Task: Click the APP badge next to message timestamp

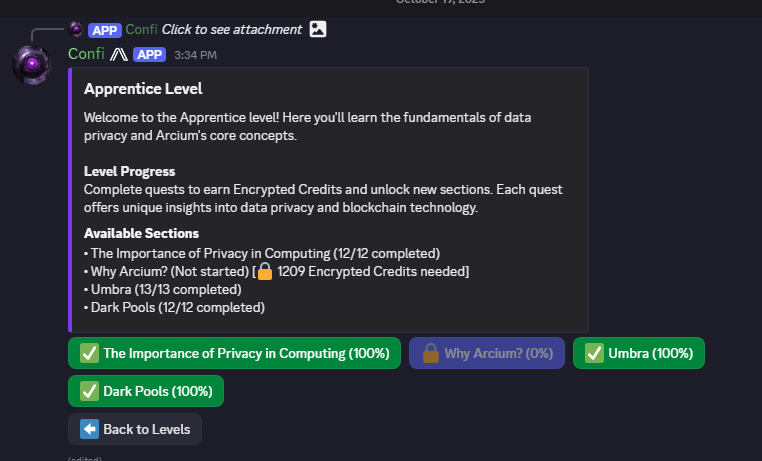Action: point(149,54)
